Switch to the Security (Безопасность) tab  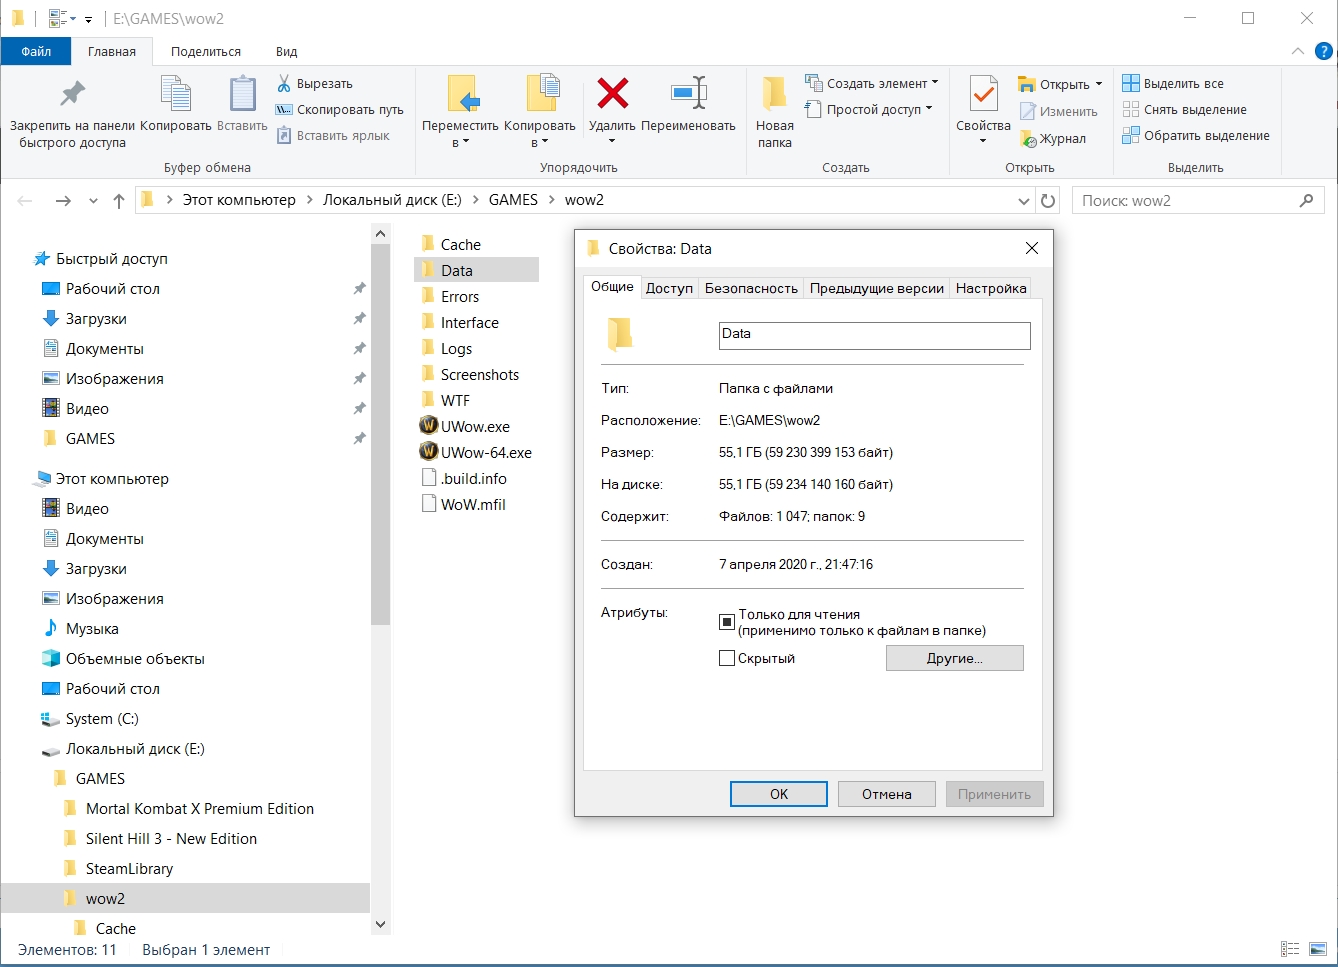[751, 288]
